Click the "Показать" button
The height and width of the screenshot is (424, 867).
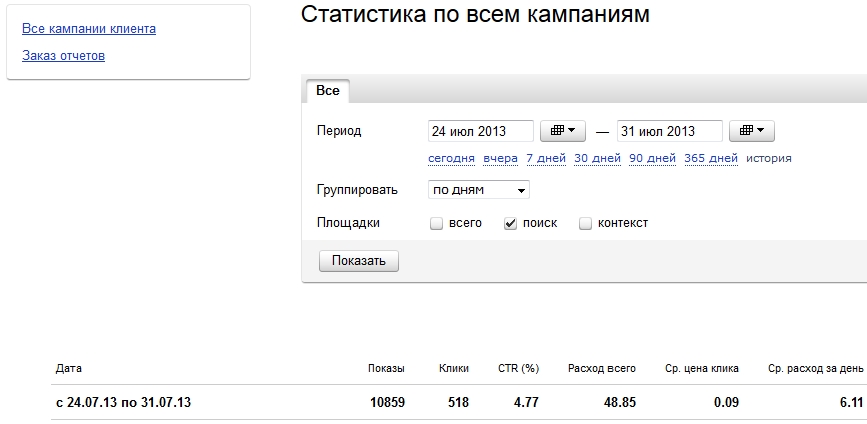click(x=359, y=261)
